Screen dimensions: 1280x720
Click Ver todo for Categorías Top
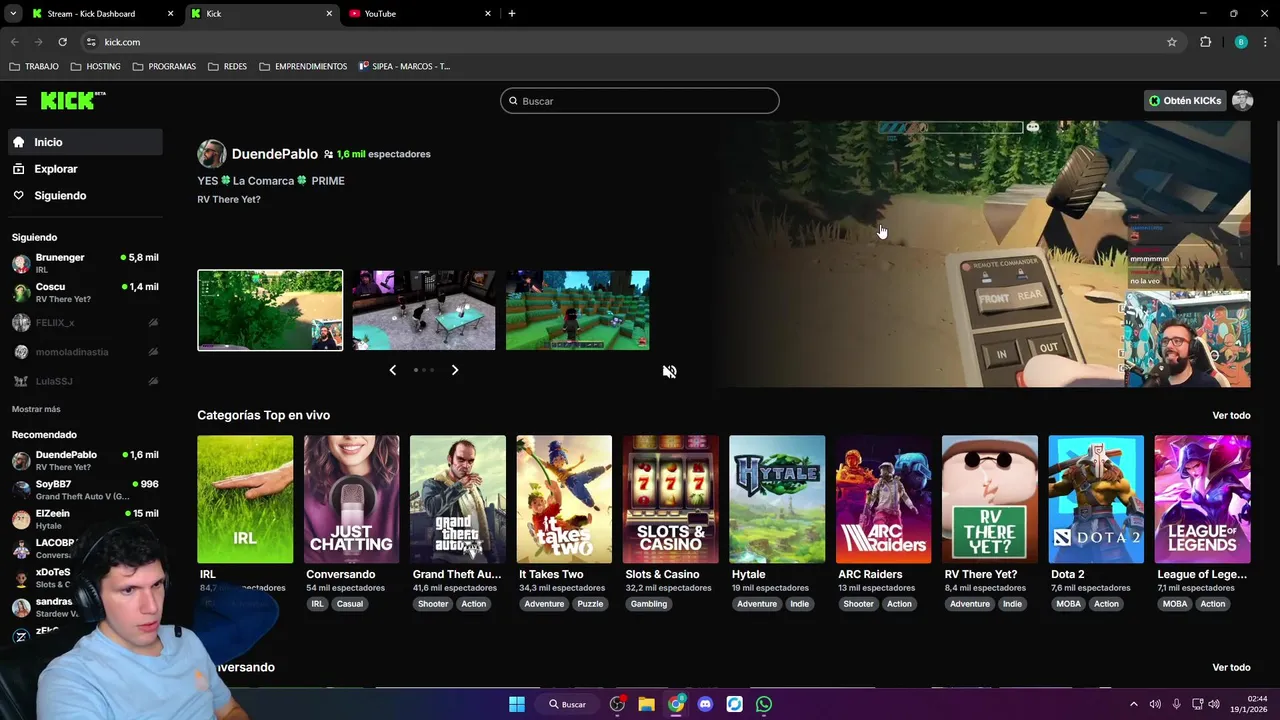click(x=1231, y=415)
